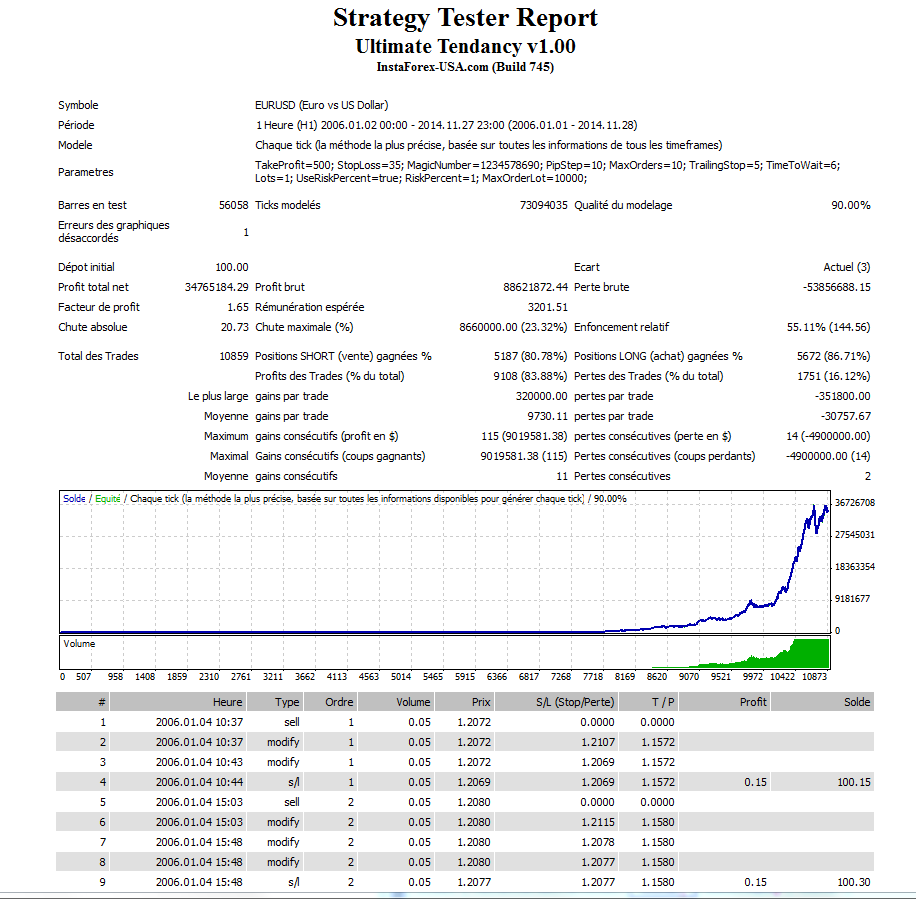
Task: Select row 6 stop loss 1.2115
Action: pyautogui.click(x=598, y=822)
